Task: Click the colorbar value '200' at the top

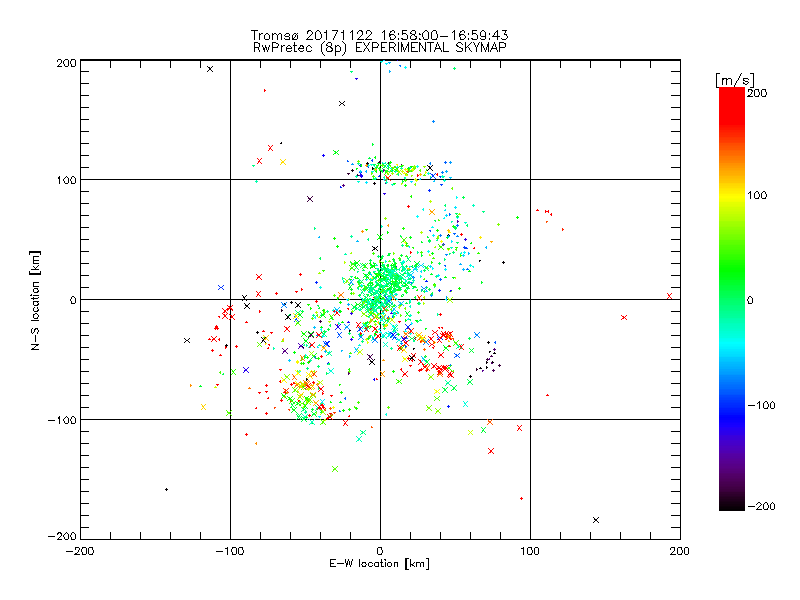Action: [x=757, y=93]
